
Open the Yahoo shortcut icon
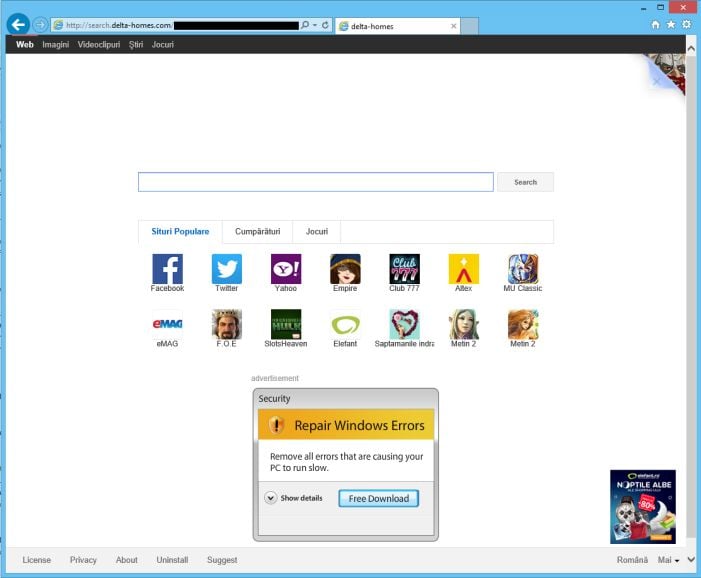pos(286,269)
